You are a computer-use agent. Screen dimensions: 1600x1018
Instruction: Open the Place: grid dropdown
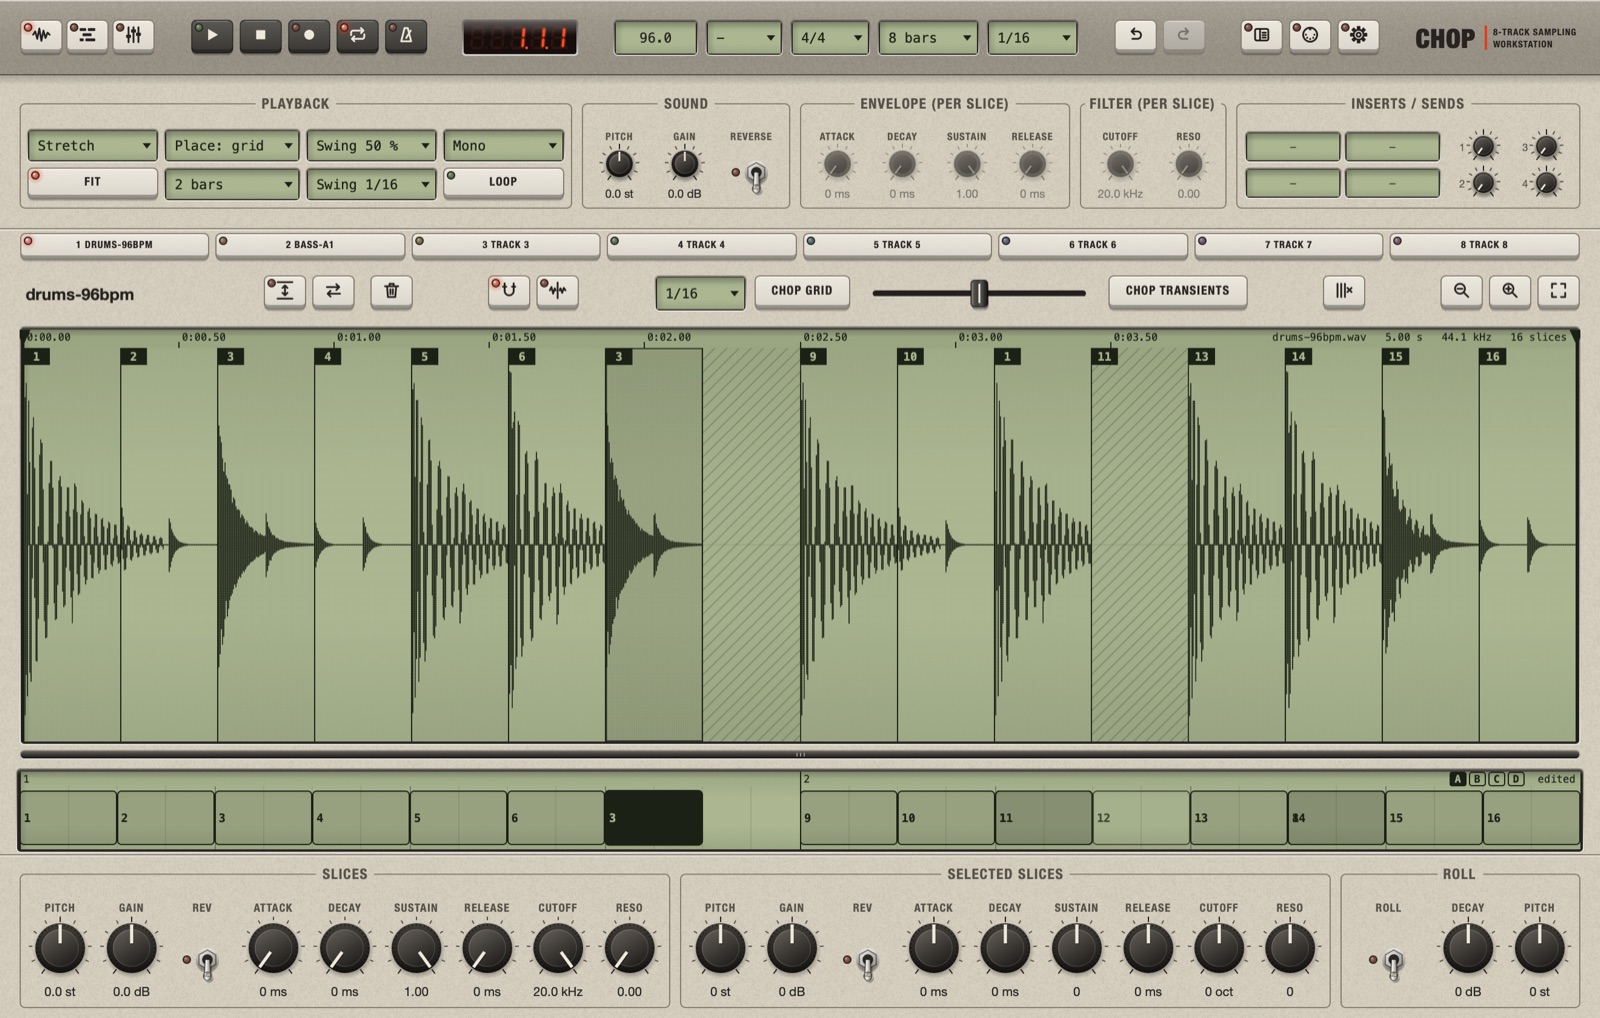pyautogui.click(x=232, y=146)
